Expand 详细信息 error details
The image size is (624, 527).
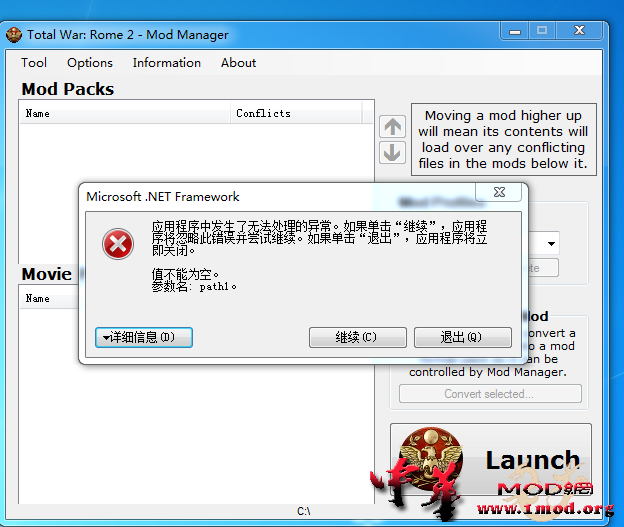(144, 337)
